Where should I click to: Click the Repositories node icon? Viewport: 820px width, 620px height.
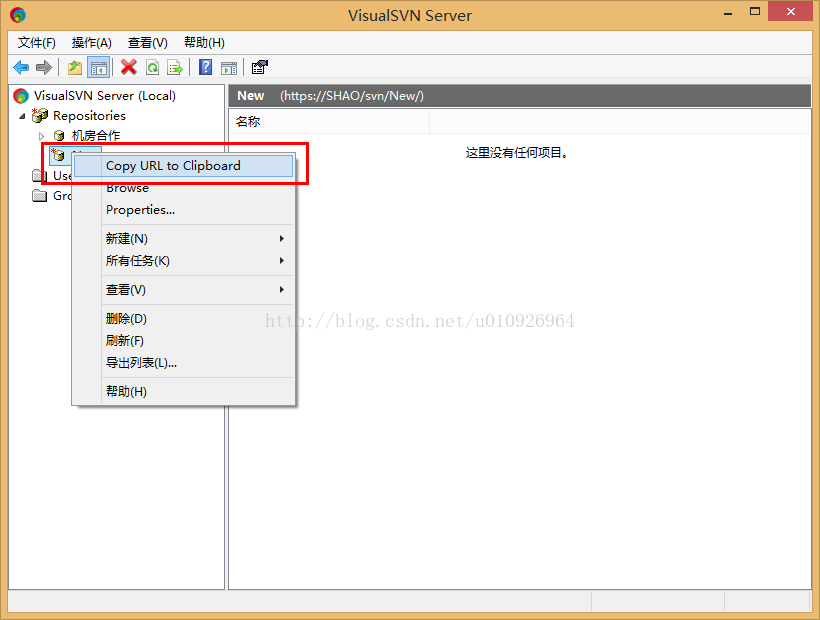click(40, 115)
